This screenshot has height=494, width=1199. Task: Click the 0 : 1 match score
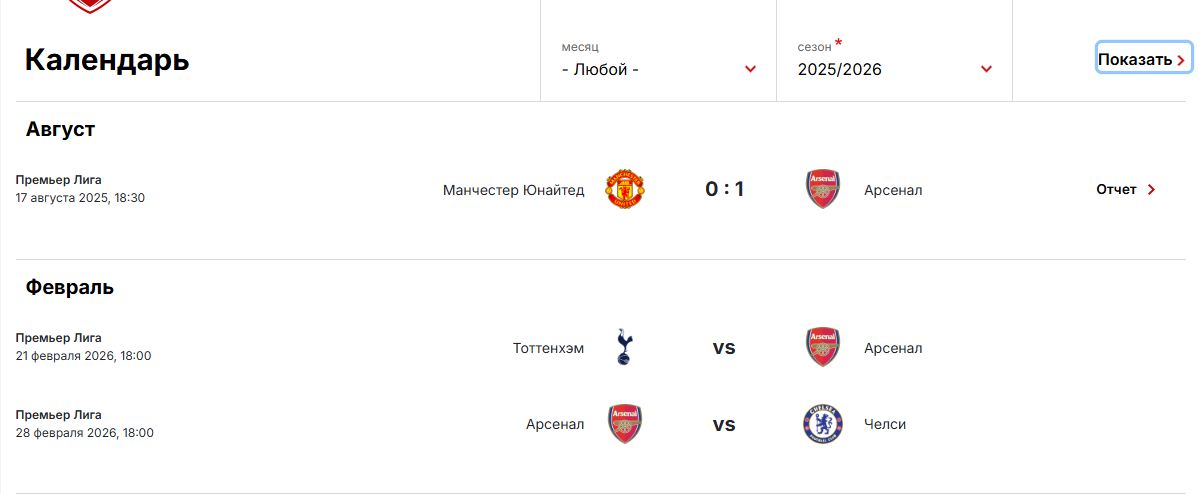click(x=724, y=189)
